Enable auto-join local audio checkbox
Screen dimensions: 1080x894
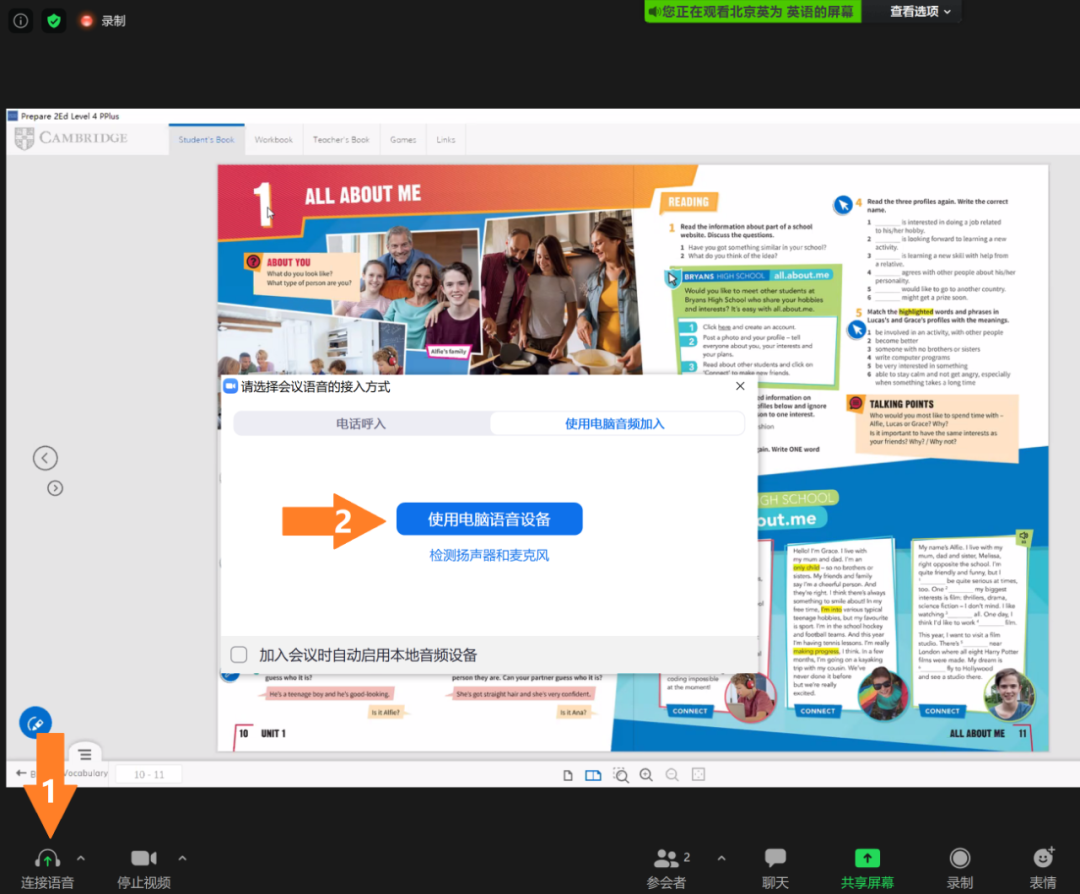coord(239,655)
